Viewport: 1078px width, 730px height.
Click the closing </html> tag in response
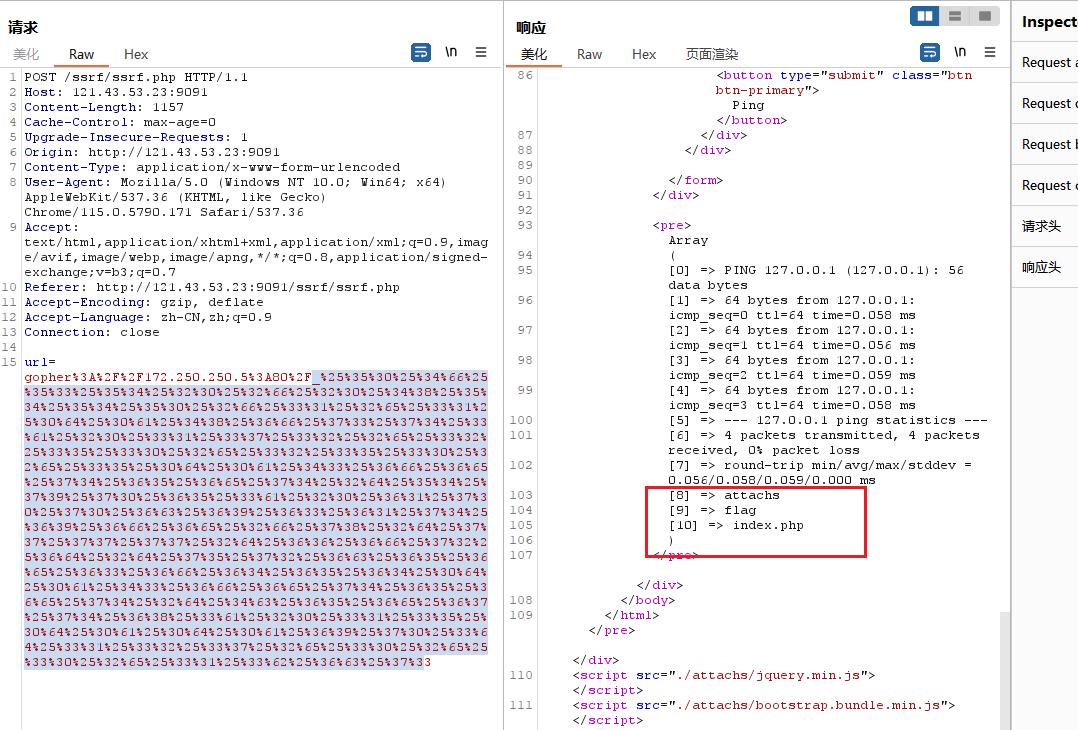pos(632,616)
